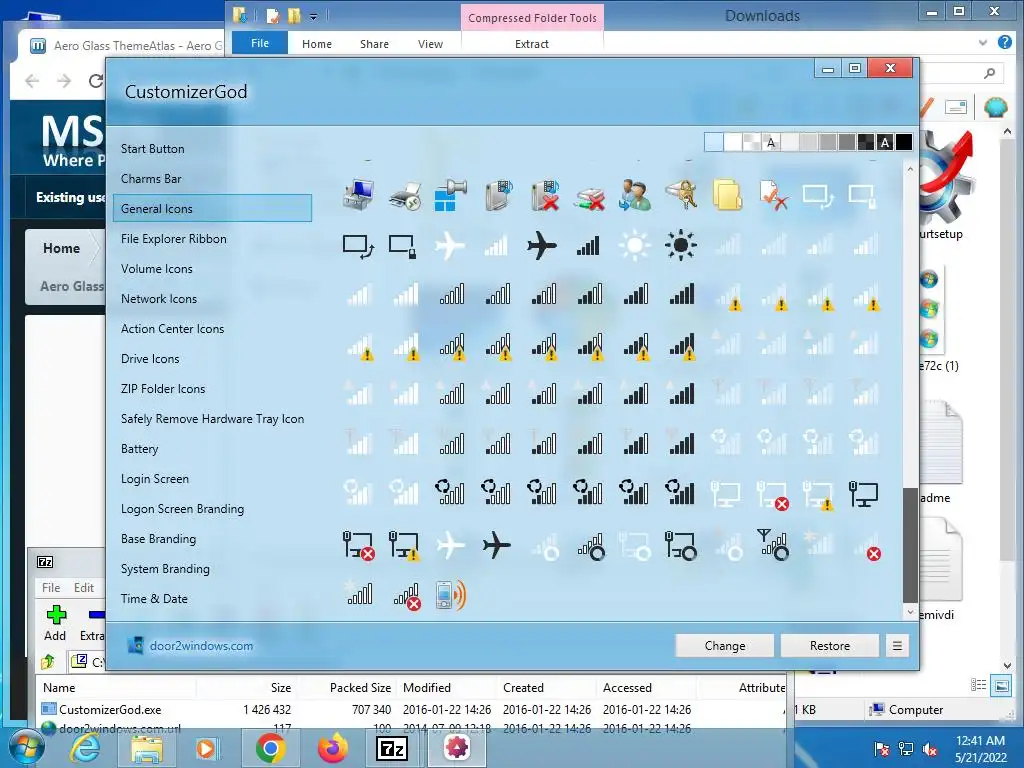Select the media device icon with red X
1024x768 pixels.
(x=543, y=195)
